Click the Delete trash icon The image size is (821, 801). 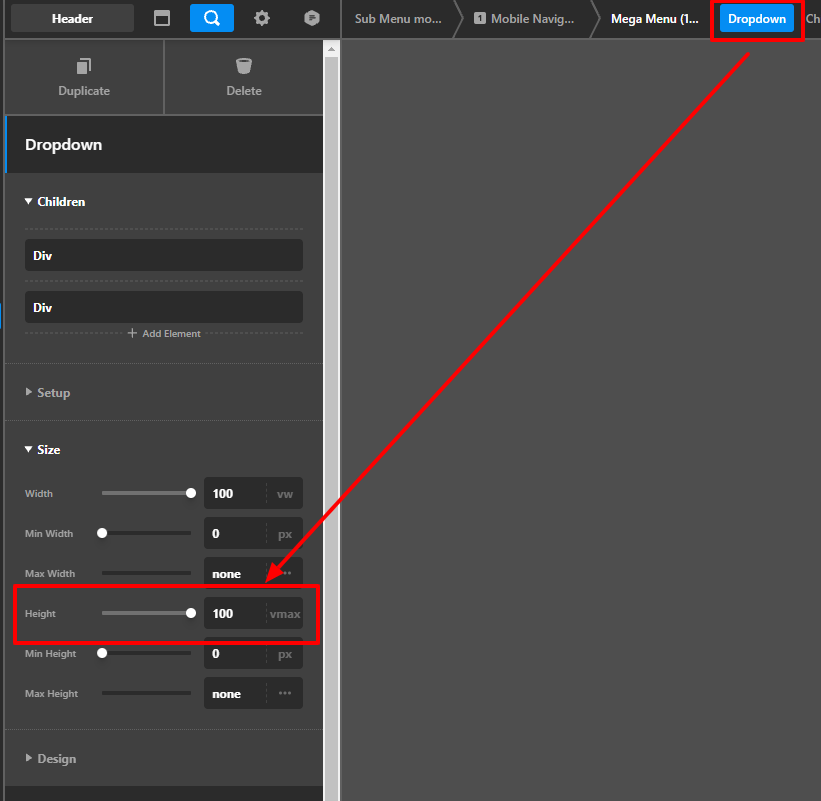point(244,67)
